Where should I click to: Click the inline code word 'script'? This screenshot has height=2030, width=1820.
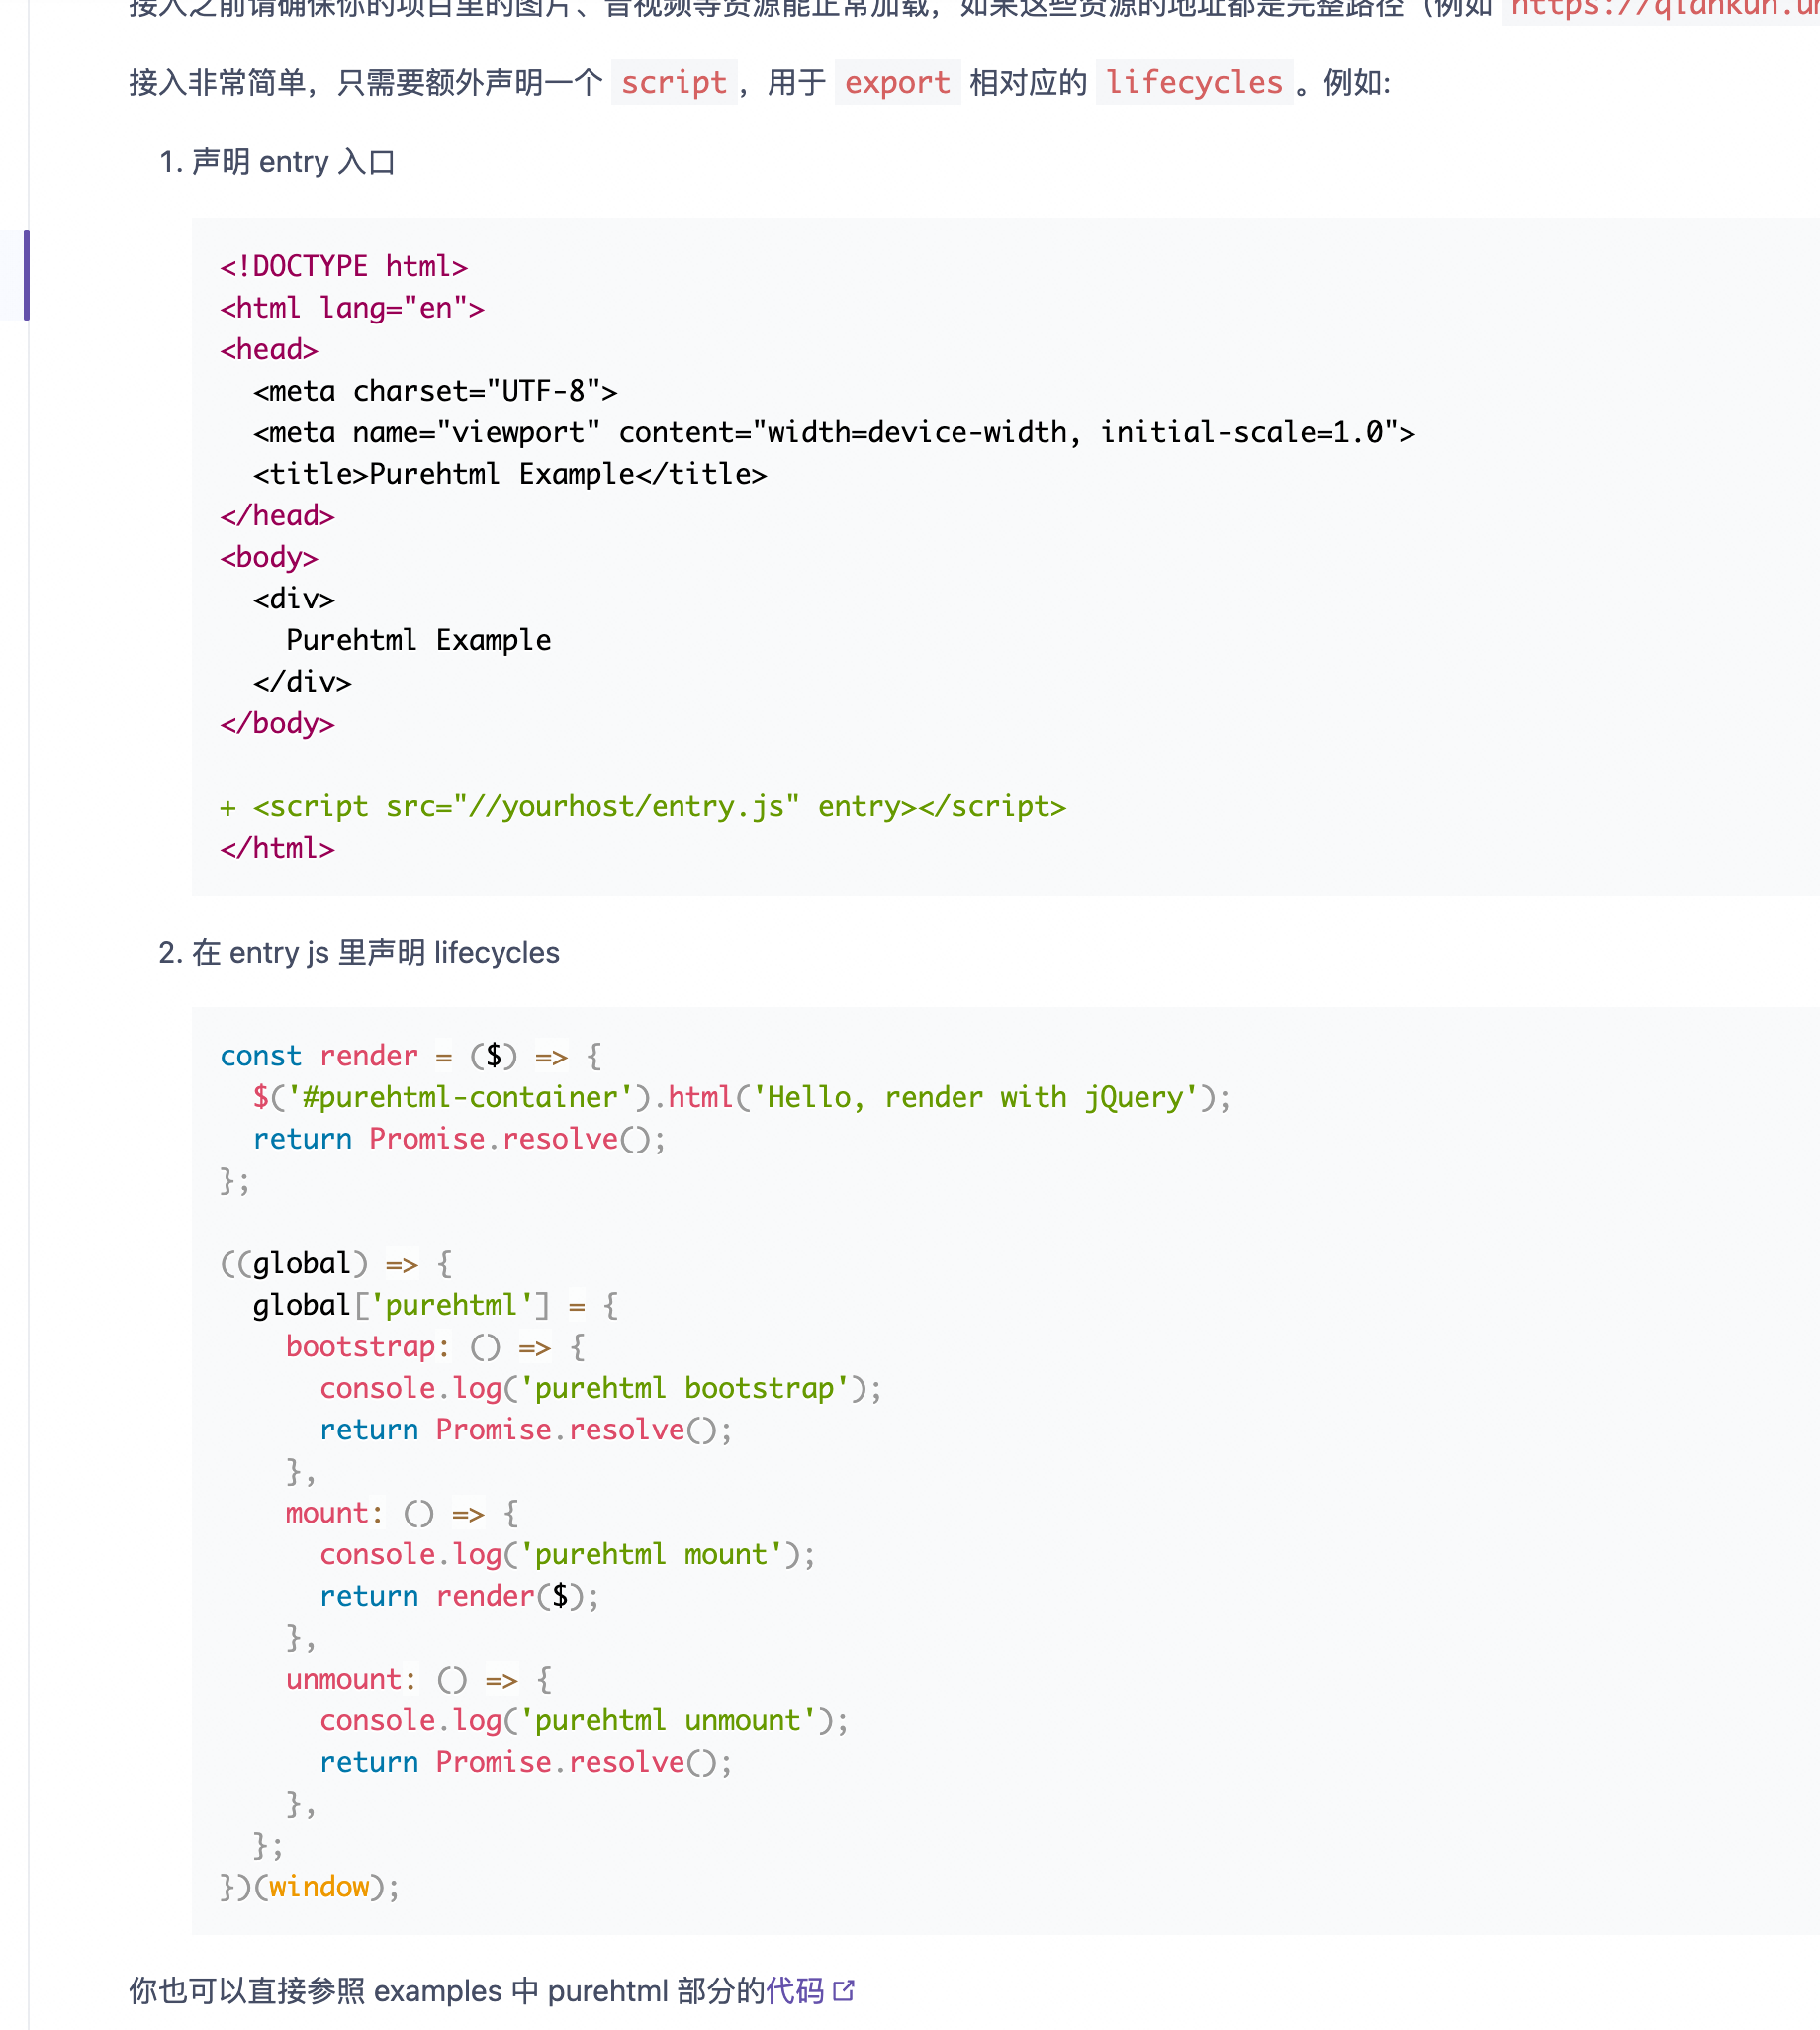pos(674,82)
